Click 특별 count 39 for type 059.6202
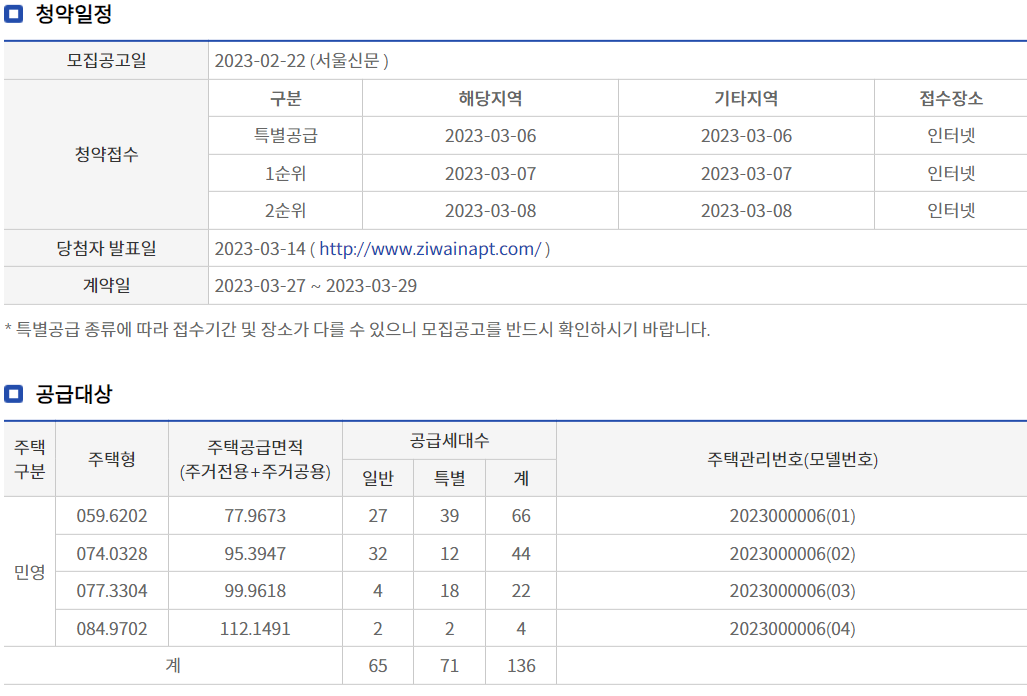The image size is (1027, 696). (449, 516)
